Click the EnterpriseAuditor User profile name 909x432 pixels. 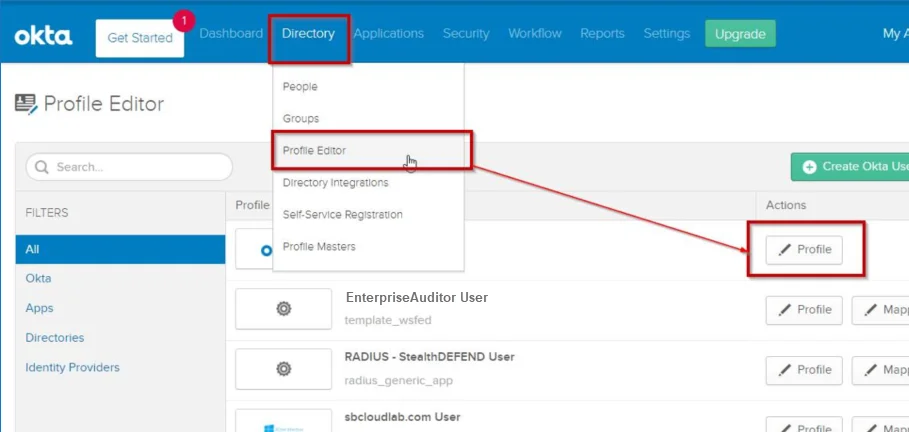point(417,297)
